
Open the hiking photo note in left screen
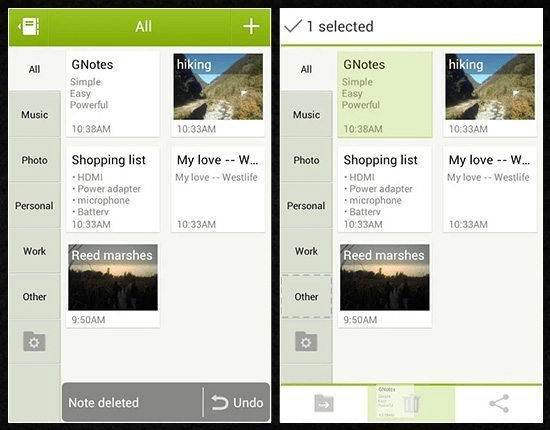(218, 94)
